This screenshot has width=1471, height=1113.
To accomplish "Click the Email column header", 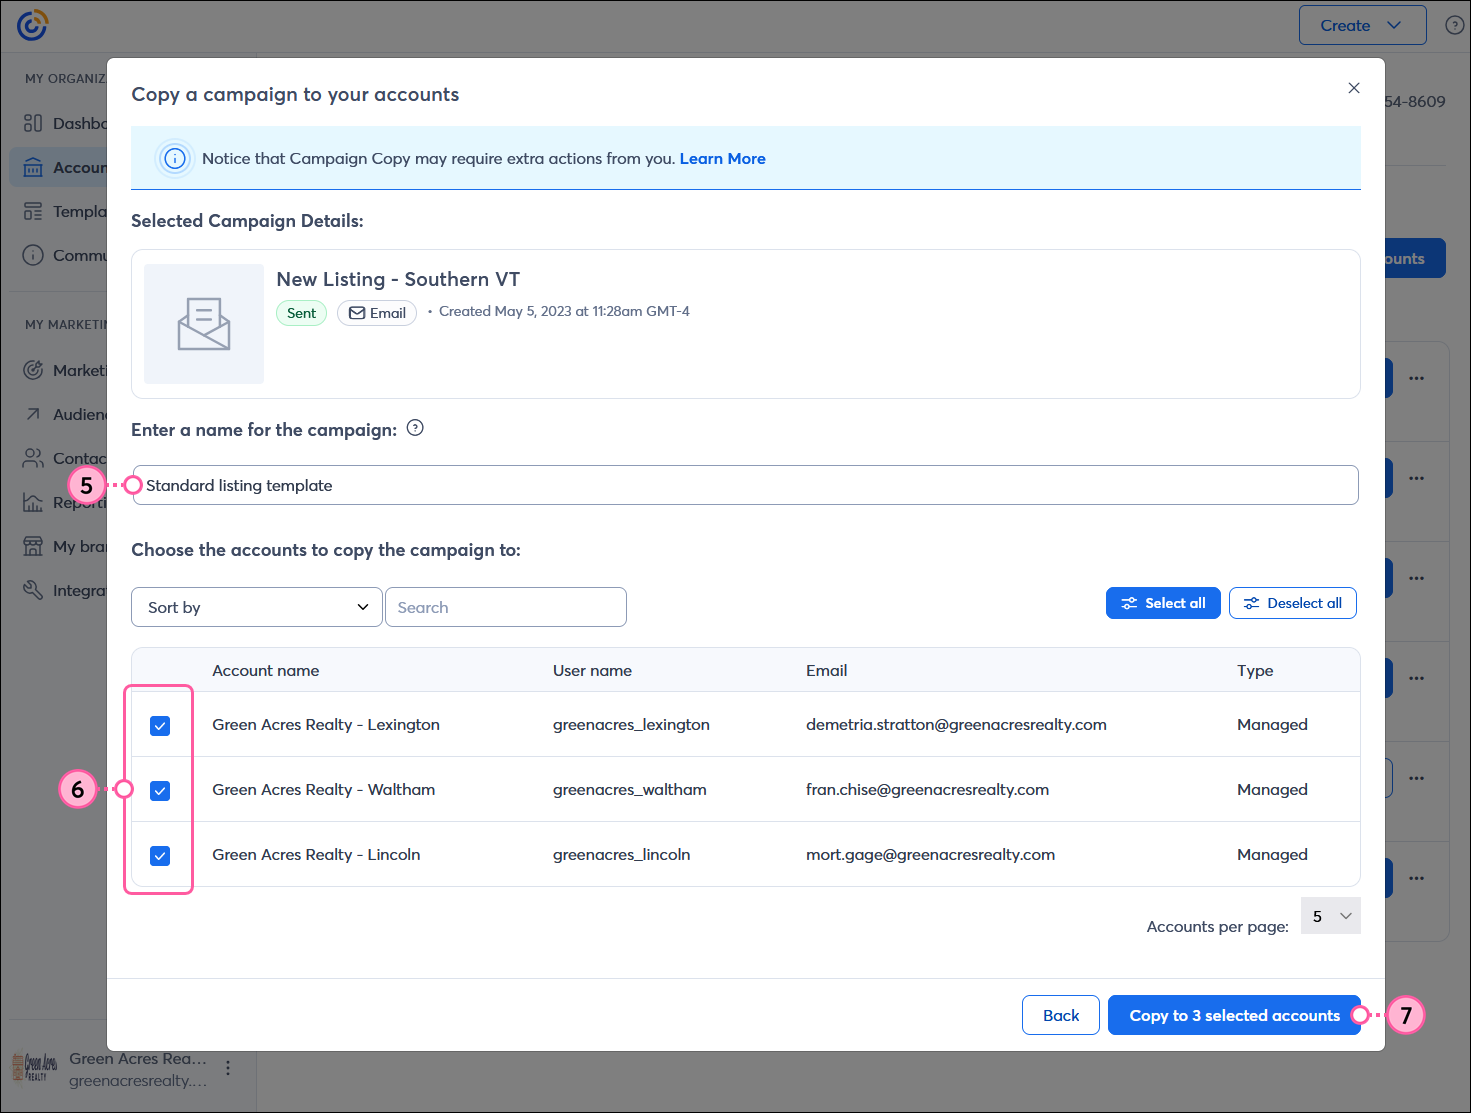I will pos(827,670).
